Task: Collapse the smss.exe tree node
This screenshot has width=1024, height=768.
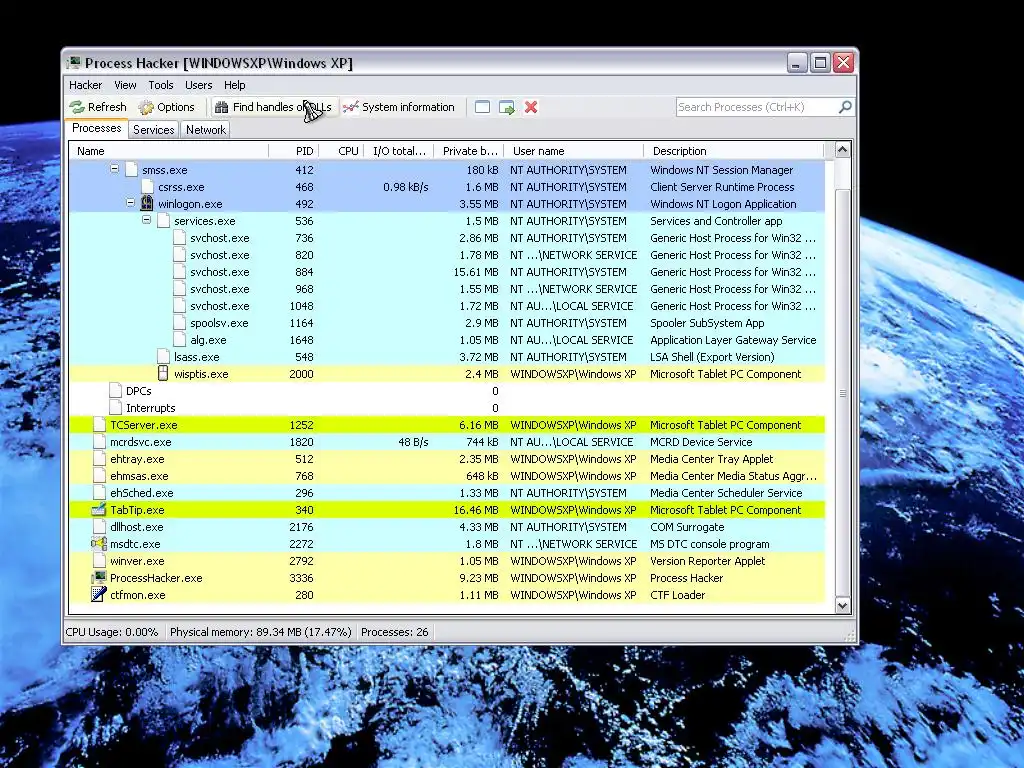Action: pyautogui.click(x=114, y=168)
